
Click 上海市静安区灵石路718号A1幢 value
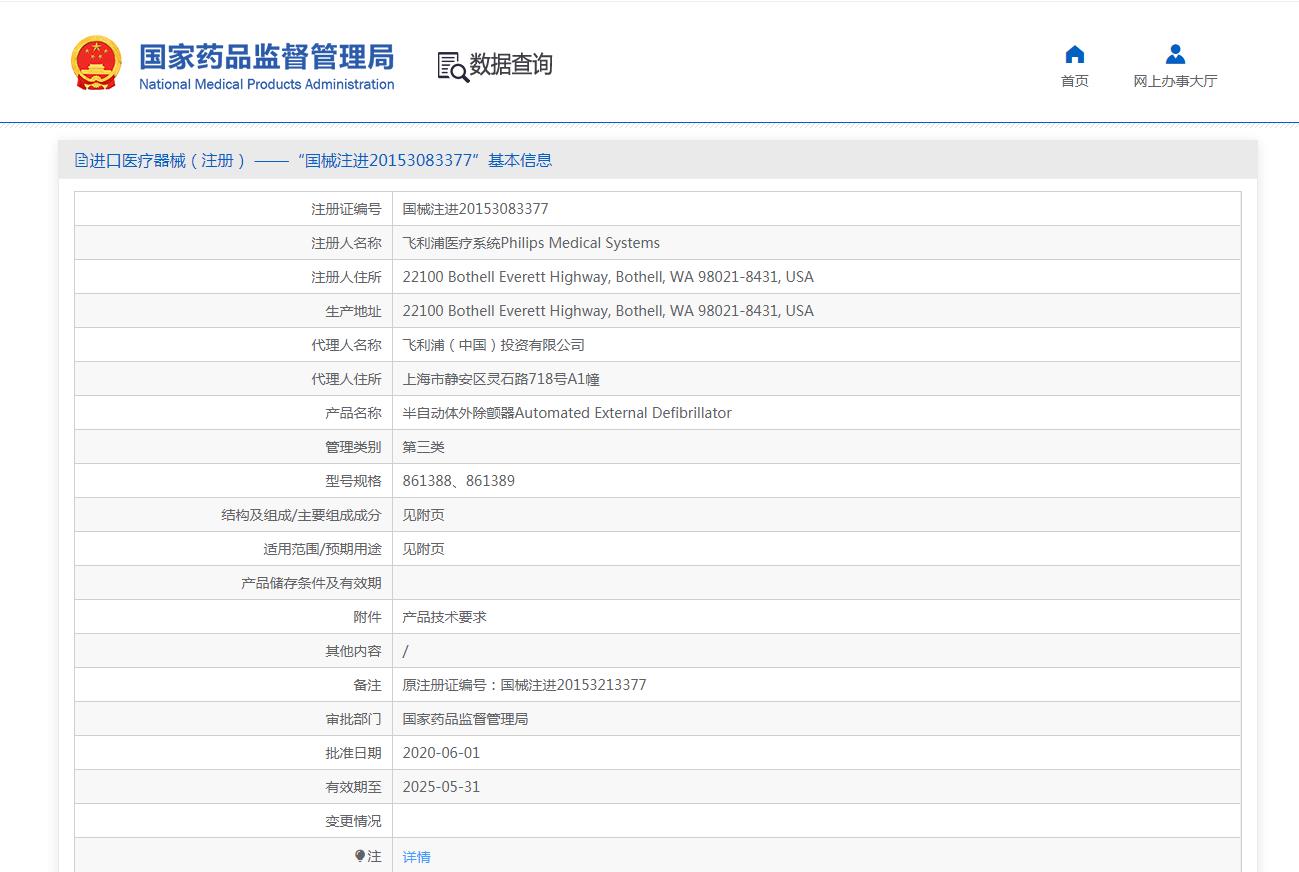click(501, 379)
